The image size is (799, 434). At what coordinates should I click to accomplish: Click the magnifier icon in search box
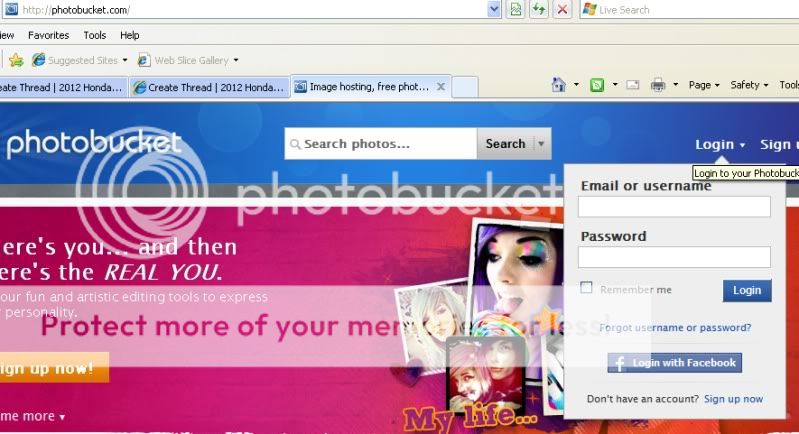[x=295, y=144]
